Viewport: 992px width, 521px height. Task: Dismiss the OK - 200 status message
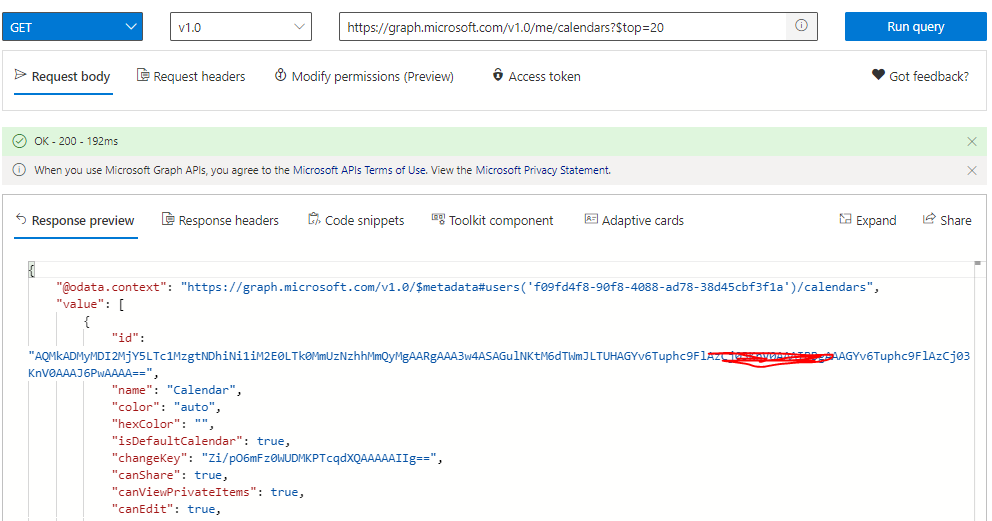(972, 142)
